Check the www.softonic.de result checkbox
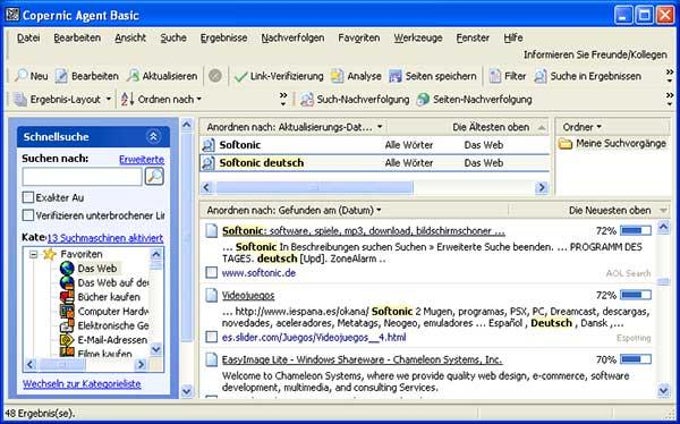The height and width of the screenshot is (424, 680). pos(211,273)
